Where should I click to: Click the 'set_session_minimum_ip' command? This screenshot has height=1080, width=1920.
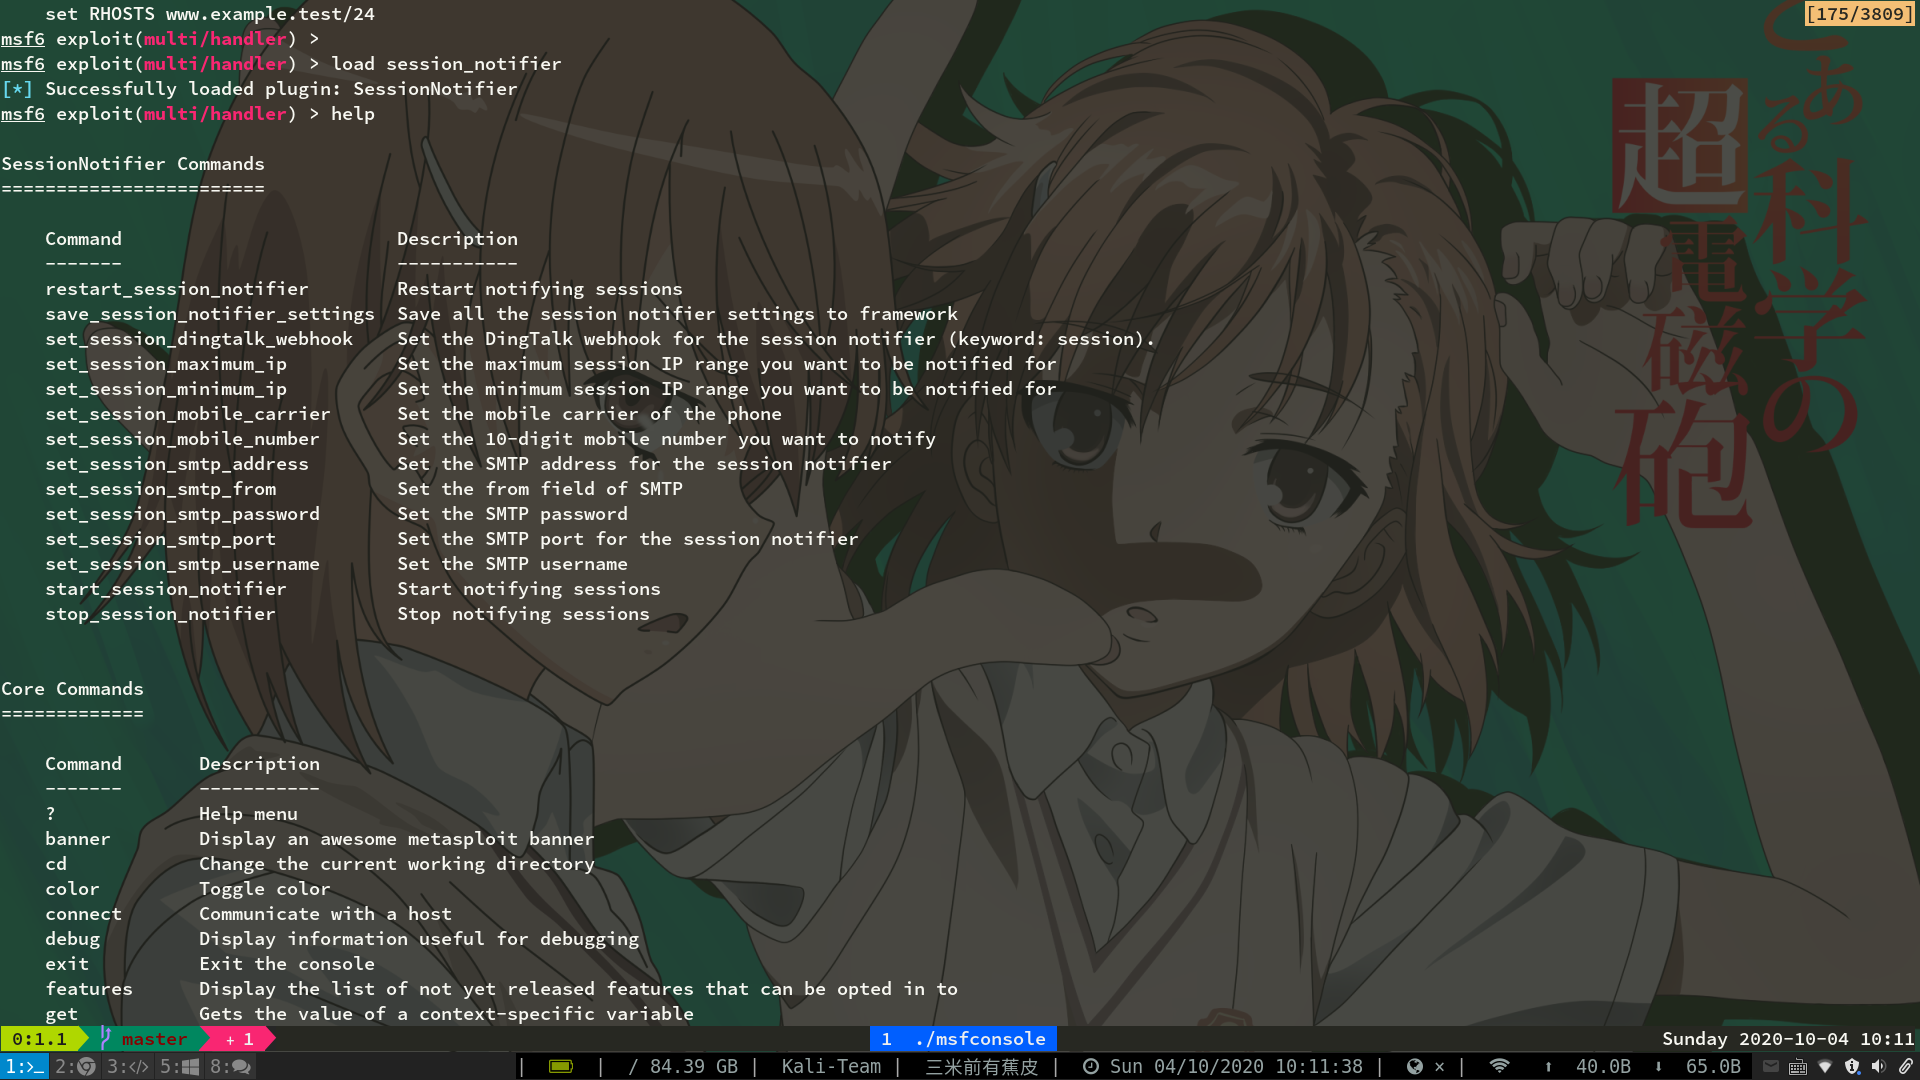coord(166,389)
